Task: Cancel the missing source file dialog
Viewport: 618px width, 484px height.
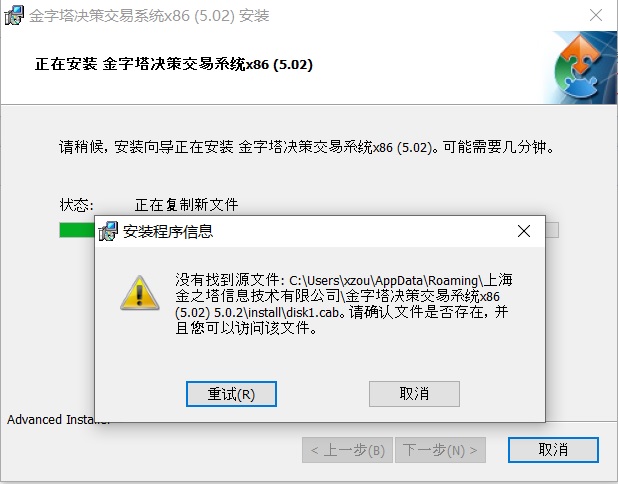Action: (414, 394)
